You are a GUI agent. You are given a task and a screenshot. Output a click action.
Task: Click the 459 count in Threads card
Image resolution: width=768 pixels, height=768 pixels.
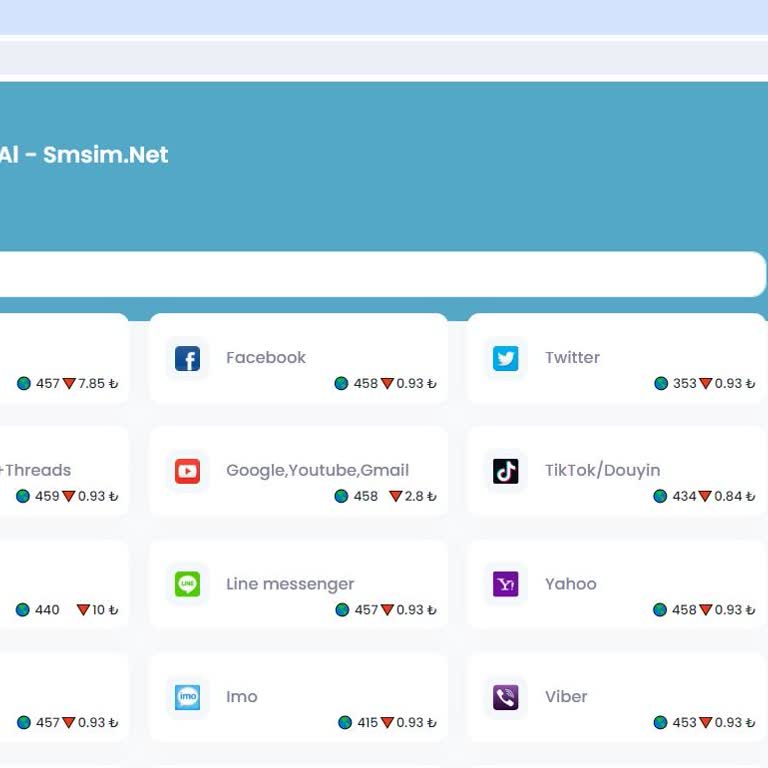tap(47, 496)
